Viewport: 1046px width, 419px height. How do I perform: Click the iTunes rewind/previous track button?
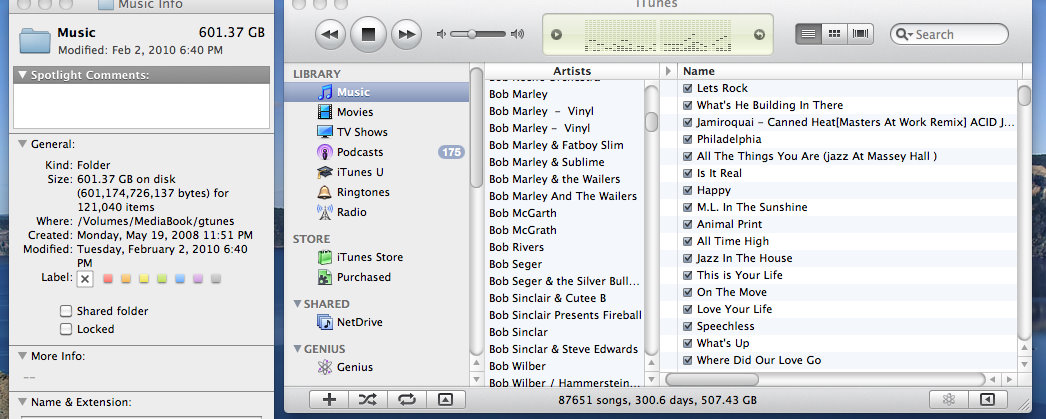[330, 34]
